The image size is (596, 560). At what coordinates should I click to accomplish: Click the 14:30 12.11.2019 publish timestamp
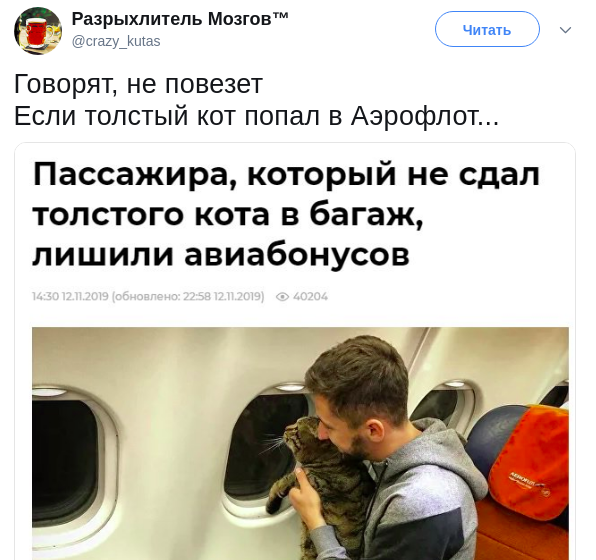click(71, 297)
